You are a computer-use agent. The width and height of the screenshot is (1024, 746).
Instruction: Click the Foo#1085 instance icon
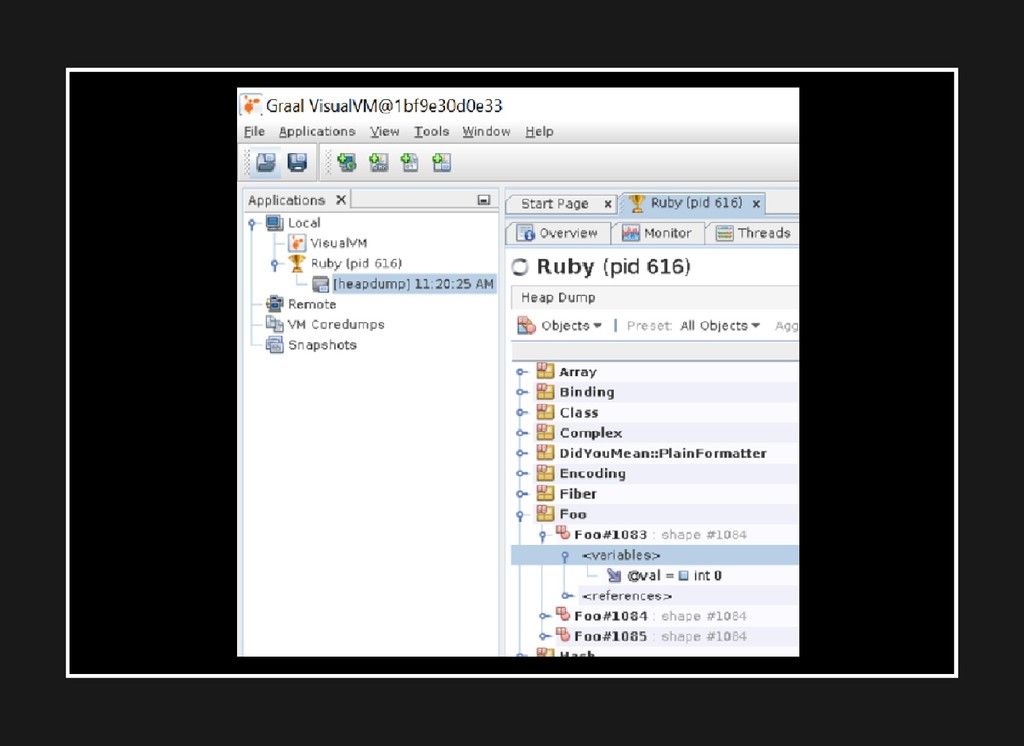click(x=563, y=634)
